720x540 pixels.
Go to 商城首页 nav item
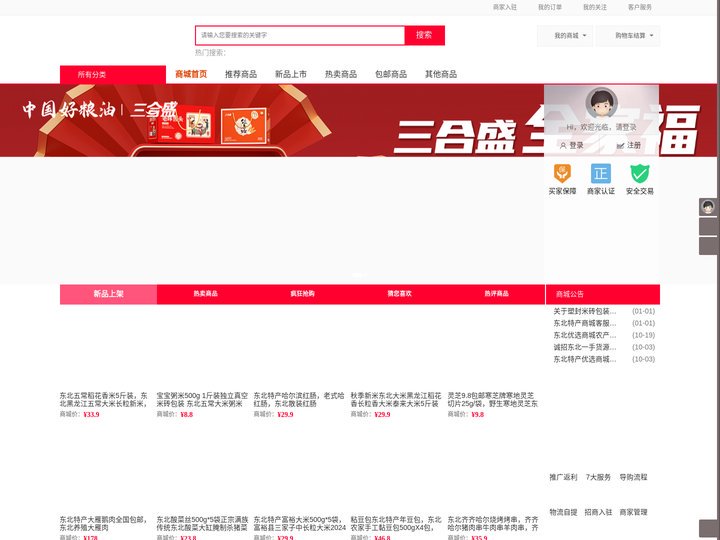tap(191, 74)
